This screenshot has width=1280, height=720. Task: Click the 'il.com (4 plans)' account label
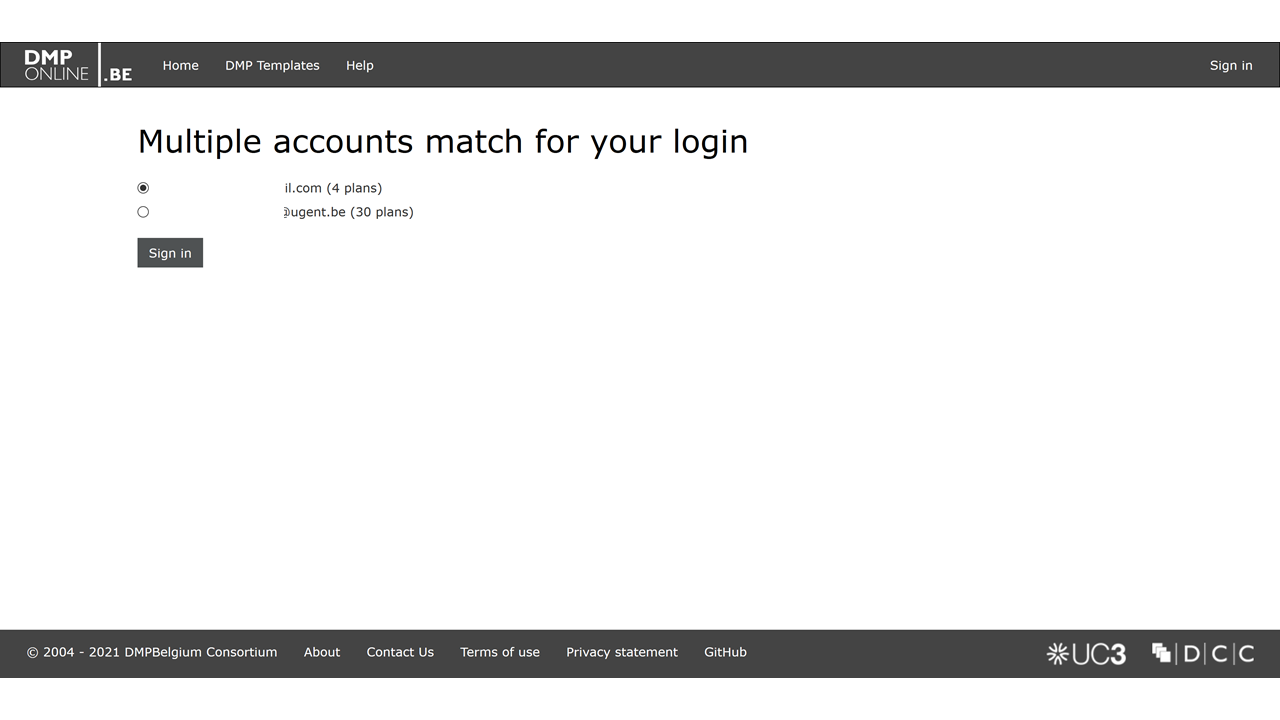pyautogui.click(x=332, y=188)
